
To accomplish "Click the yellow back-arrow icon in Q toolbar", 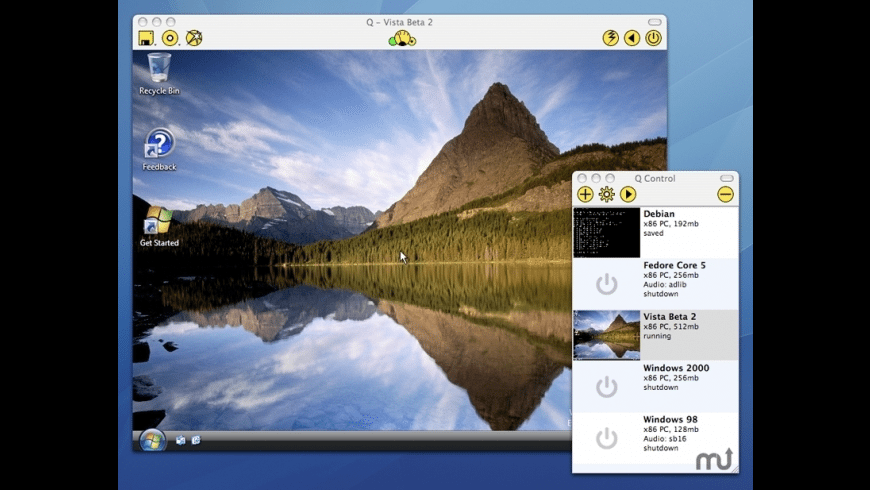I will [x=632, y=38].
